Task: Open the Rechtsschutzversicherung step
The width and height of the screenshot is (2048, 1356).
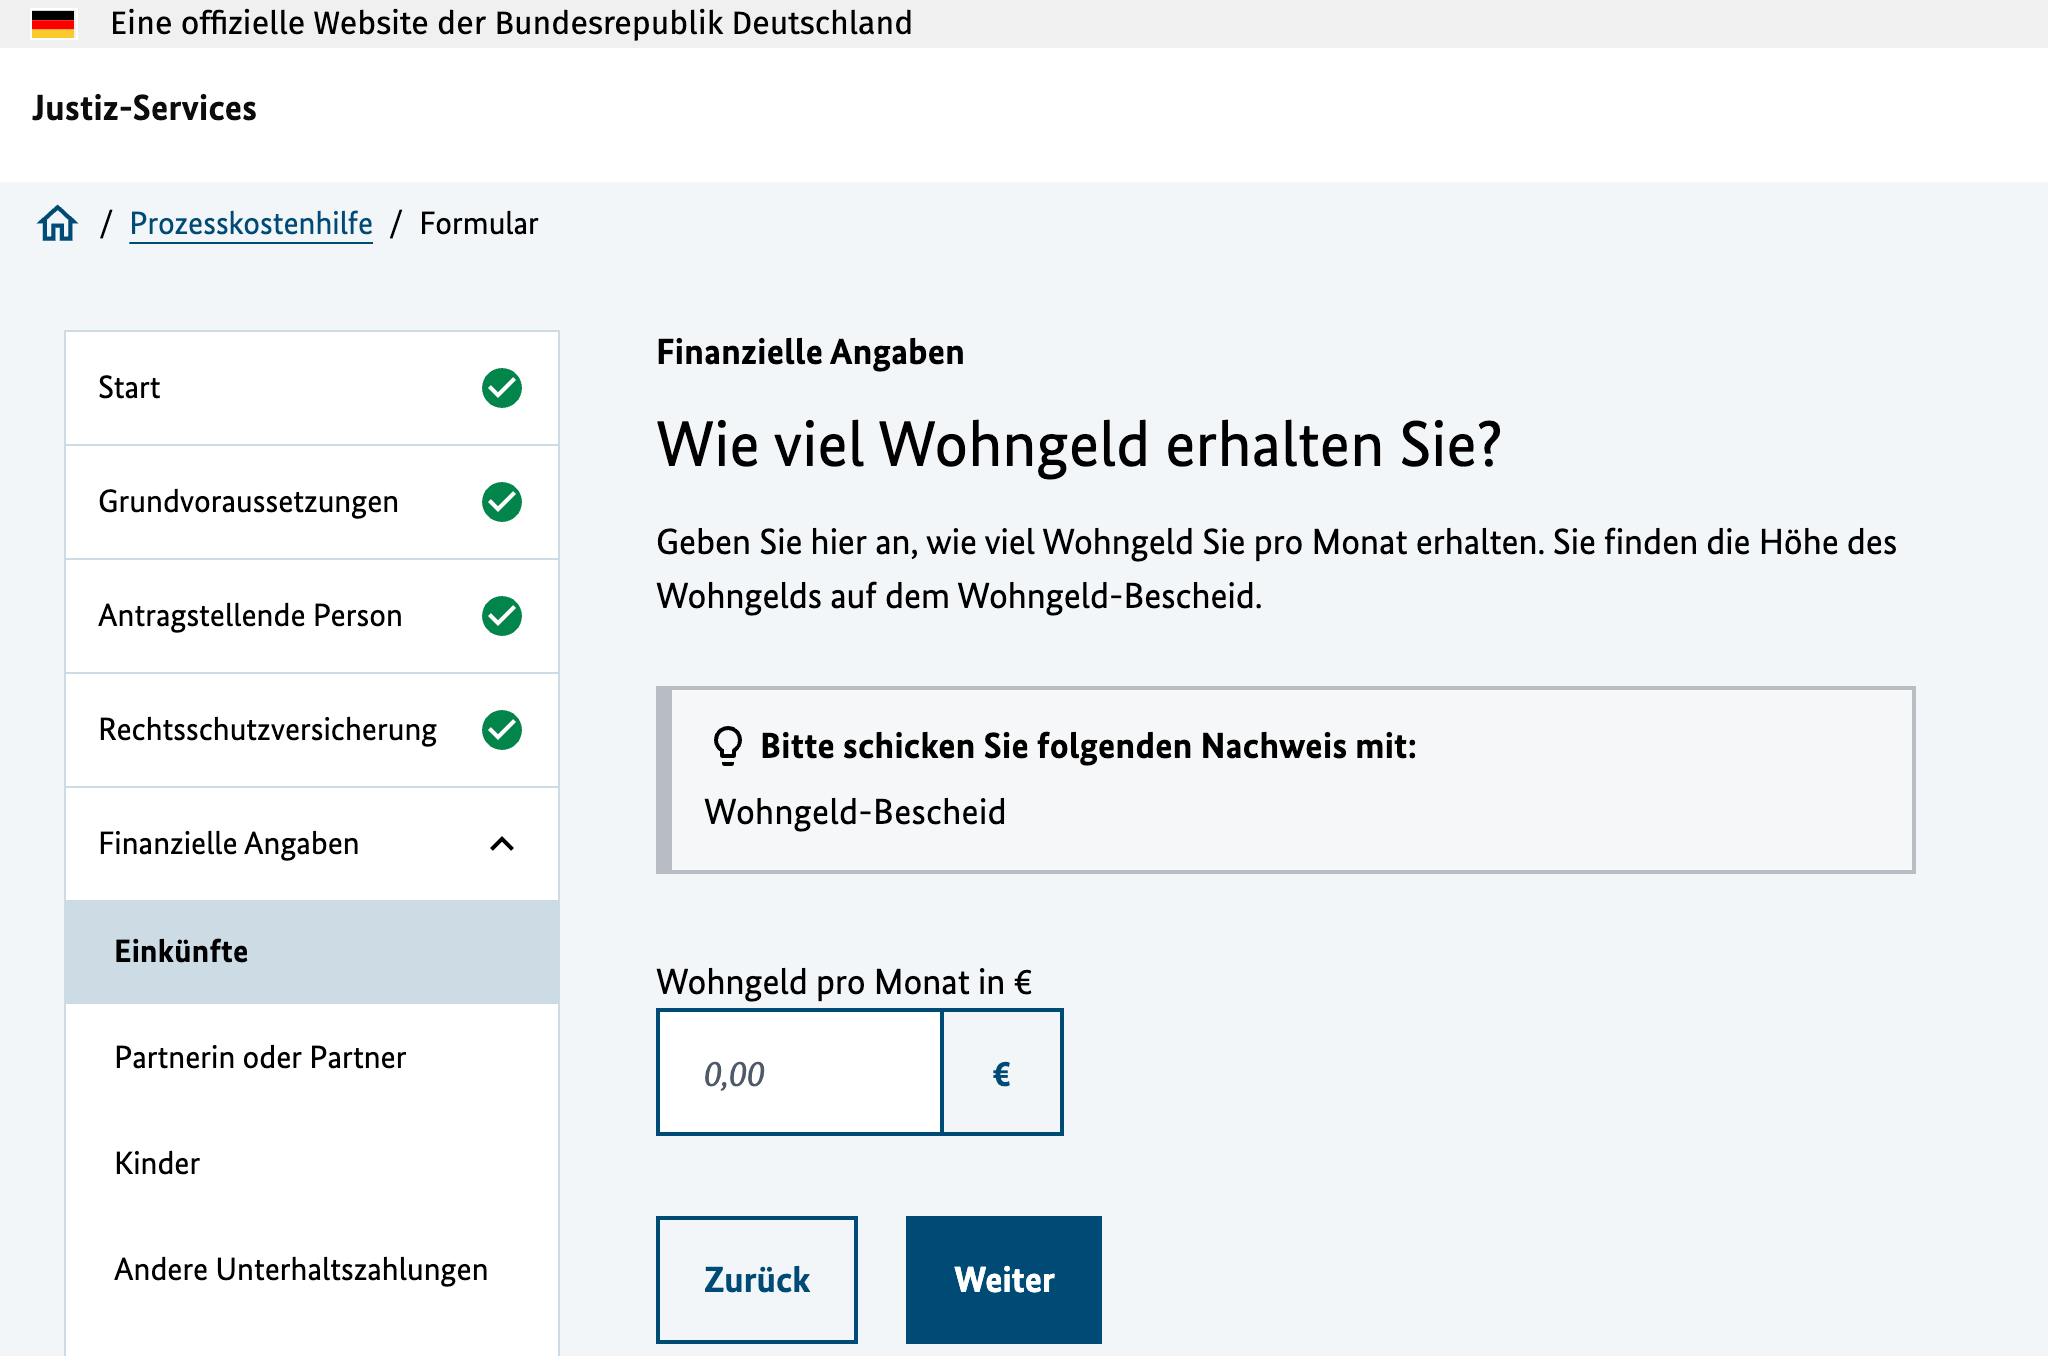Action: 266,731
